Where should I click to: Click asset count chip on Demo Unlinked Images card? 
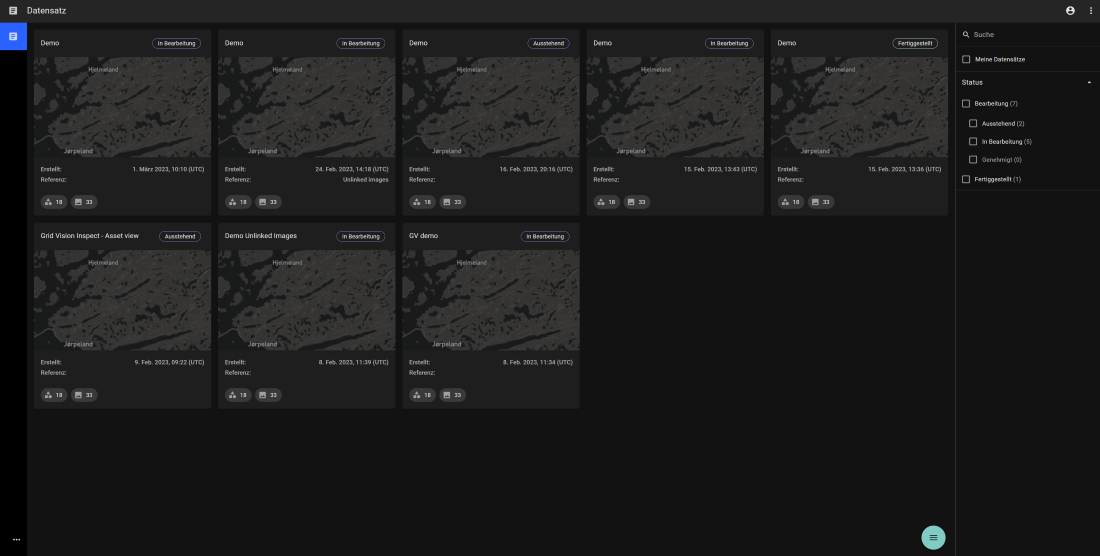238,395
